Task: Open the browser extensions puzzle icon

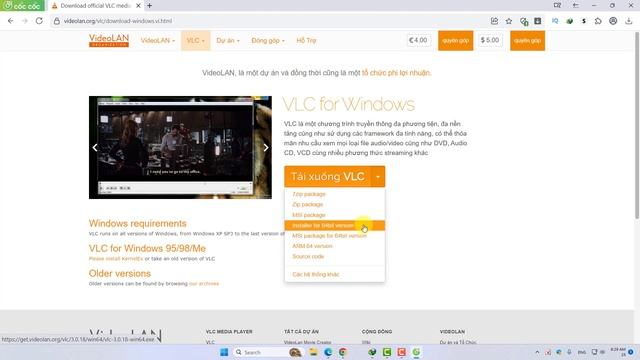Action: (x=598, y=21)
